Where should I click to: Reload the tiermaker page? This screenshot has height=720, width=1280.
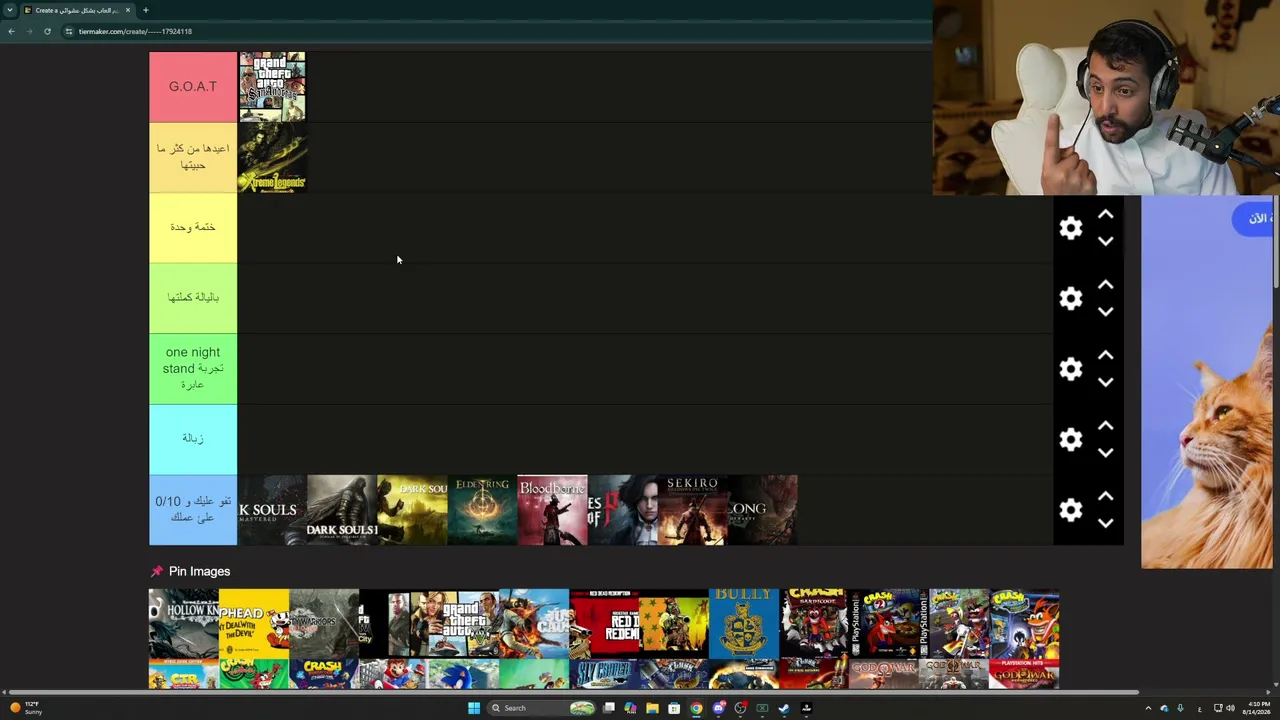[x=47, y=31]
